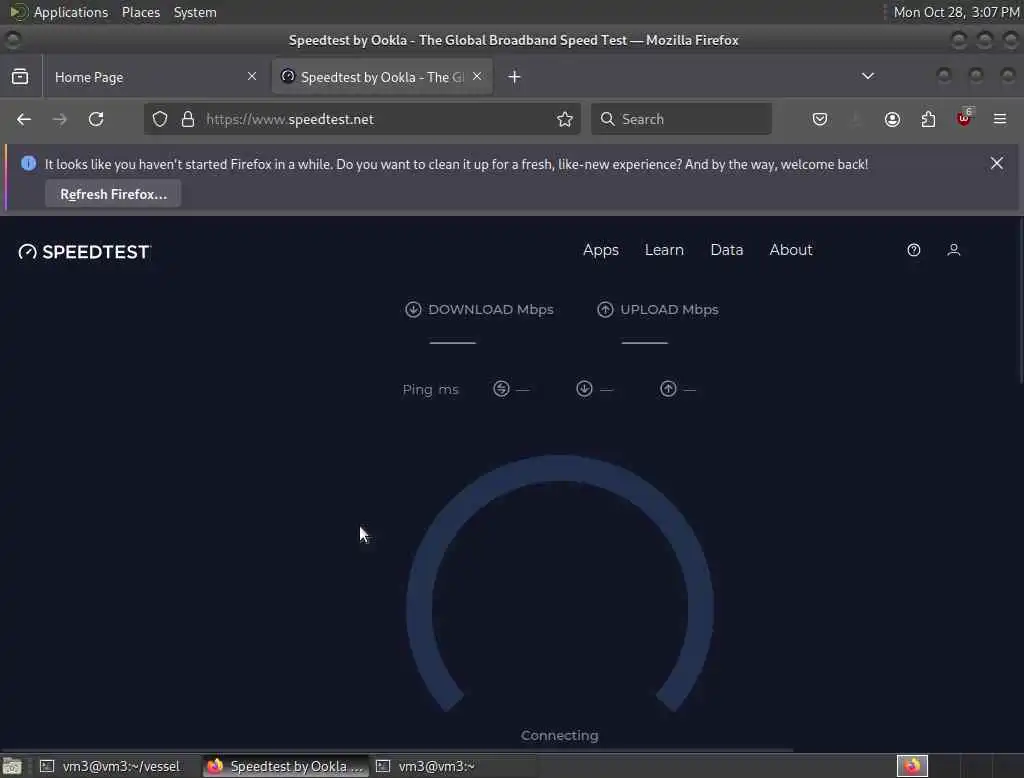
Task: Click the uBlock Origin extension icon
Action: tap(965, 118)
